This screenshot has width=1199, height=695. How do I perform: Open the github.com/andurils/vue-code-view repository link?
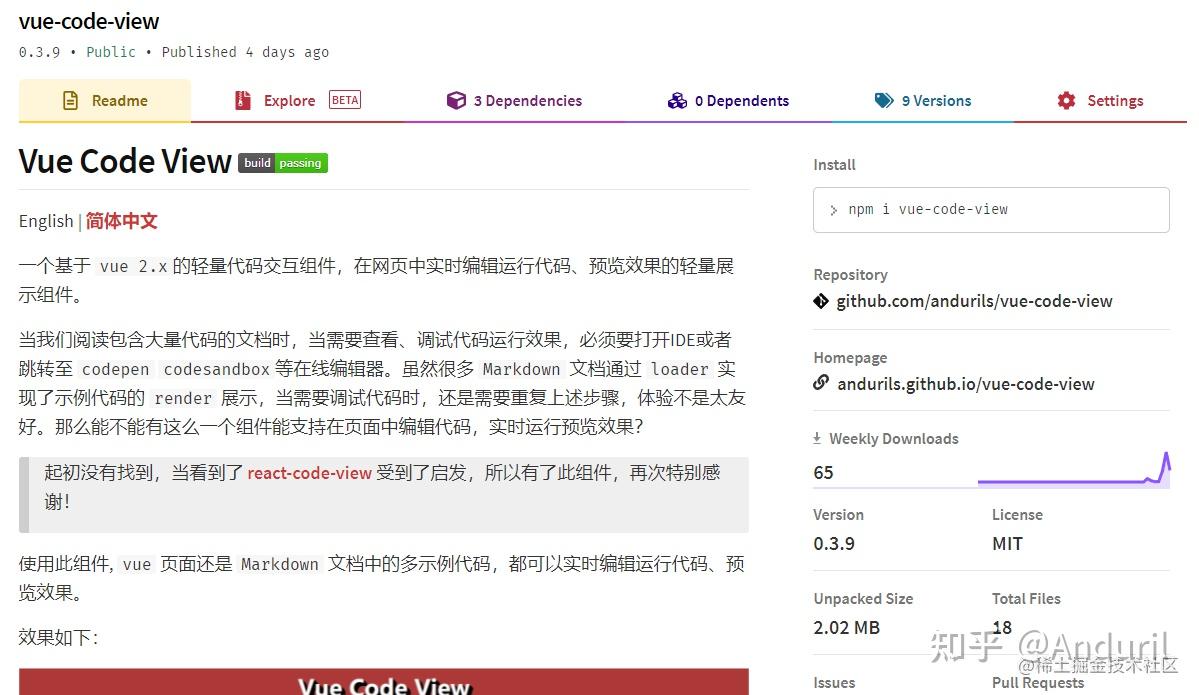pos(975,300)
